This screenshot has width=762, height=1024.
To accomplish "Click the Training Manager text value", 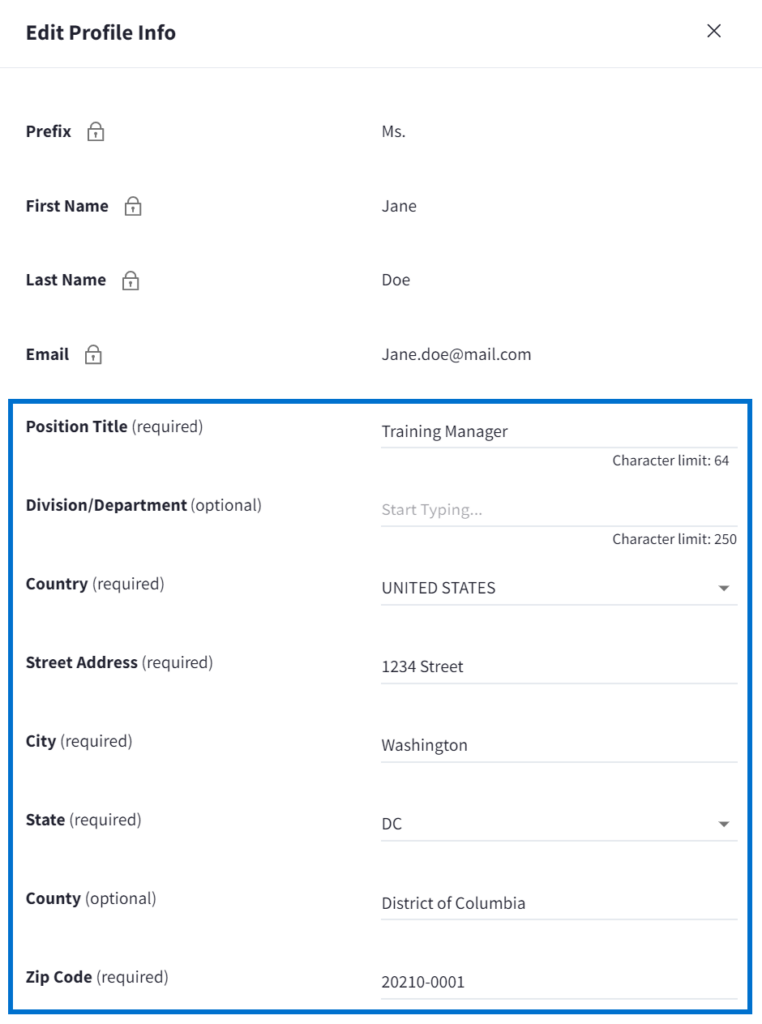I will pyautogui.click(x=443, y=431).
